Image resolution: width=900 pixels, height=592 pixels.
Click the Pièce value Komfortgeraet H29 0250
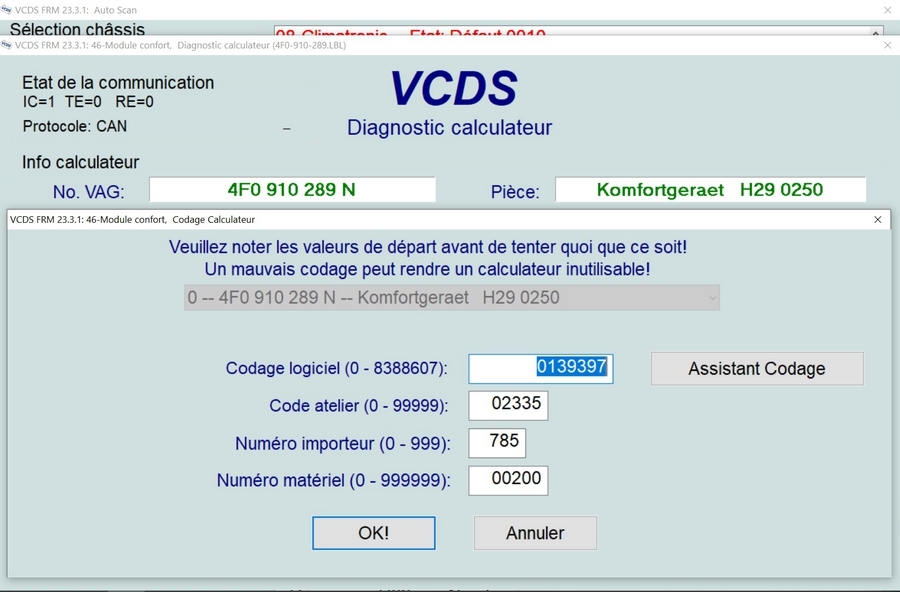coord(710,189)
